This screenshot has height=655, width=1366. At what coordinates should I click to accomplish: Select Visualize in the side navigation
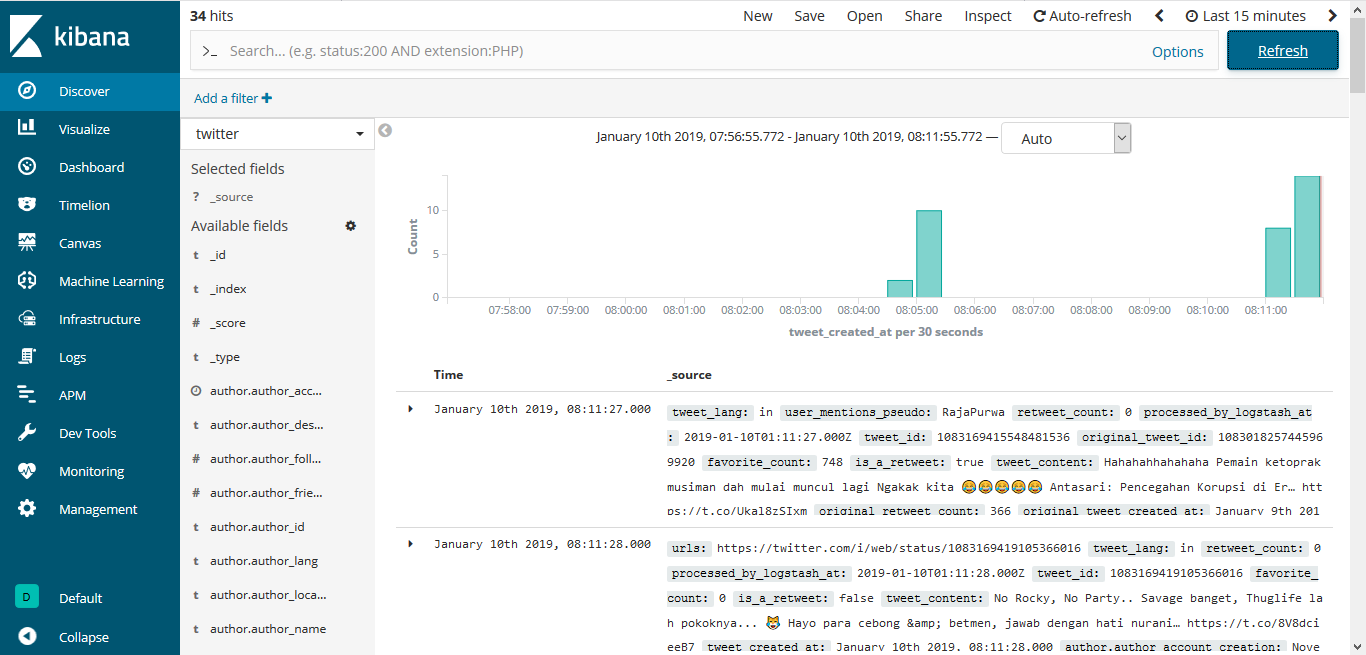click(x=90, y=129)
